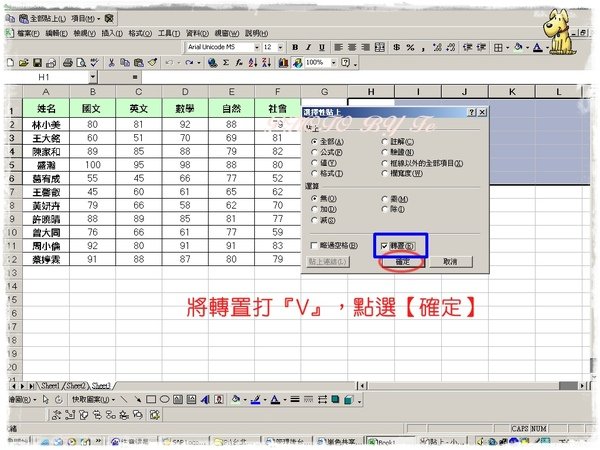Open the 格式(O) menu
600x450 pixels.
coord(140,33)
